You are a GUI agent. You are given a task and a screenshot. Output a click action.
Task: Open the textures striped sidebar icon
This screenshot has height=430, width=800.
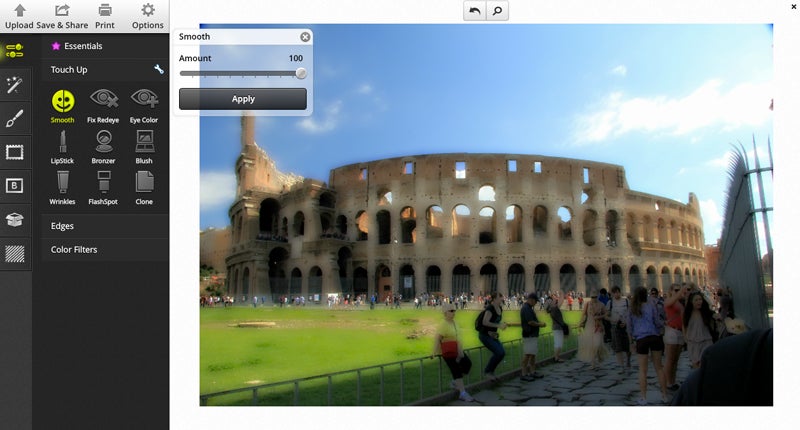tap(14, 254)
